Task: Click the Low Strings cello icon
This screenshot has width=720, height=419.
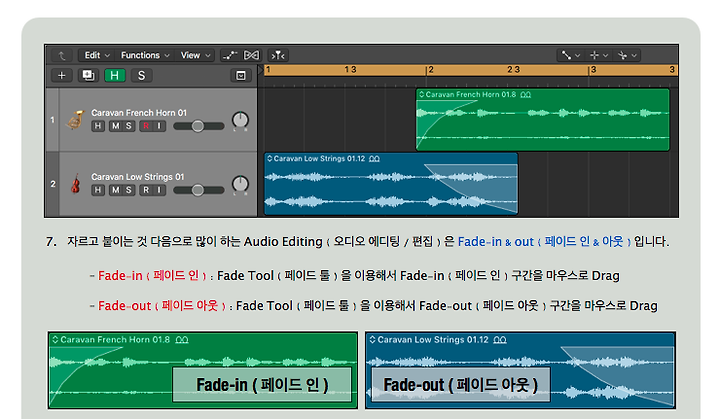Action: (76, 184)
